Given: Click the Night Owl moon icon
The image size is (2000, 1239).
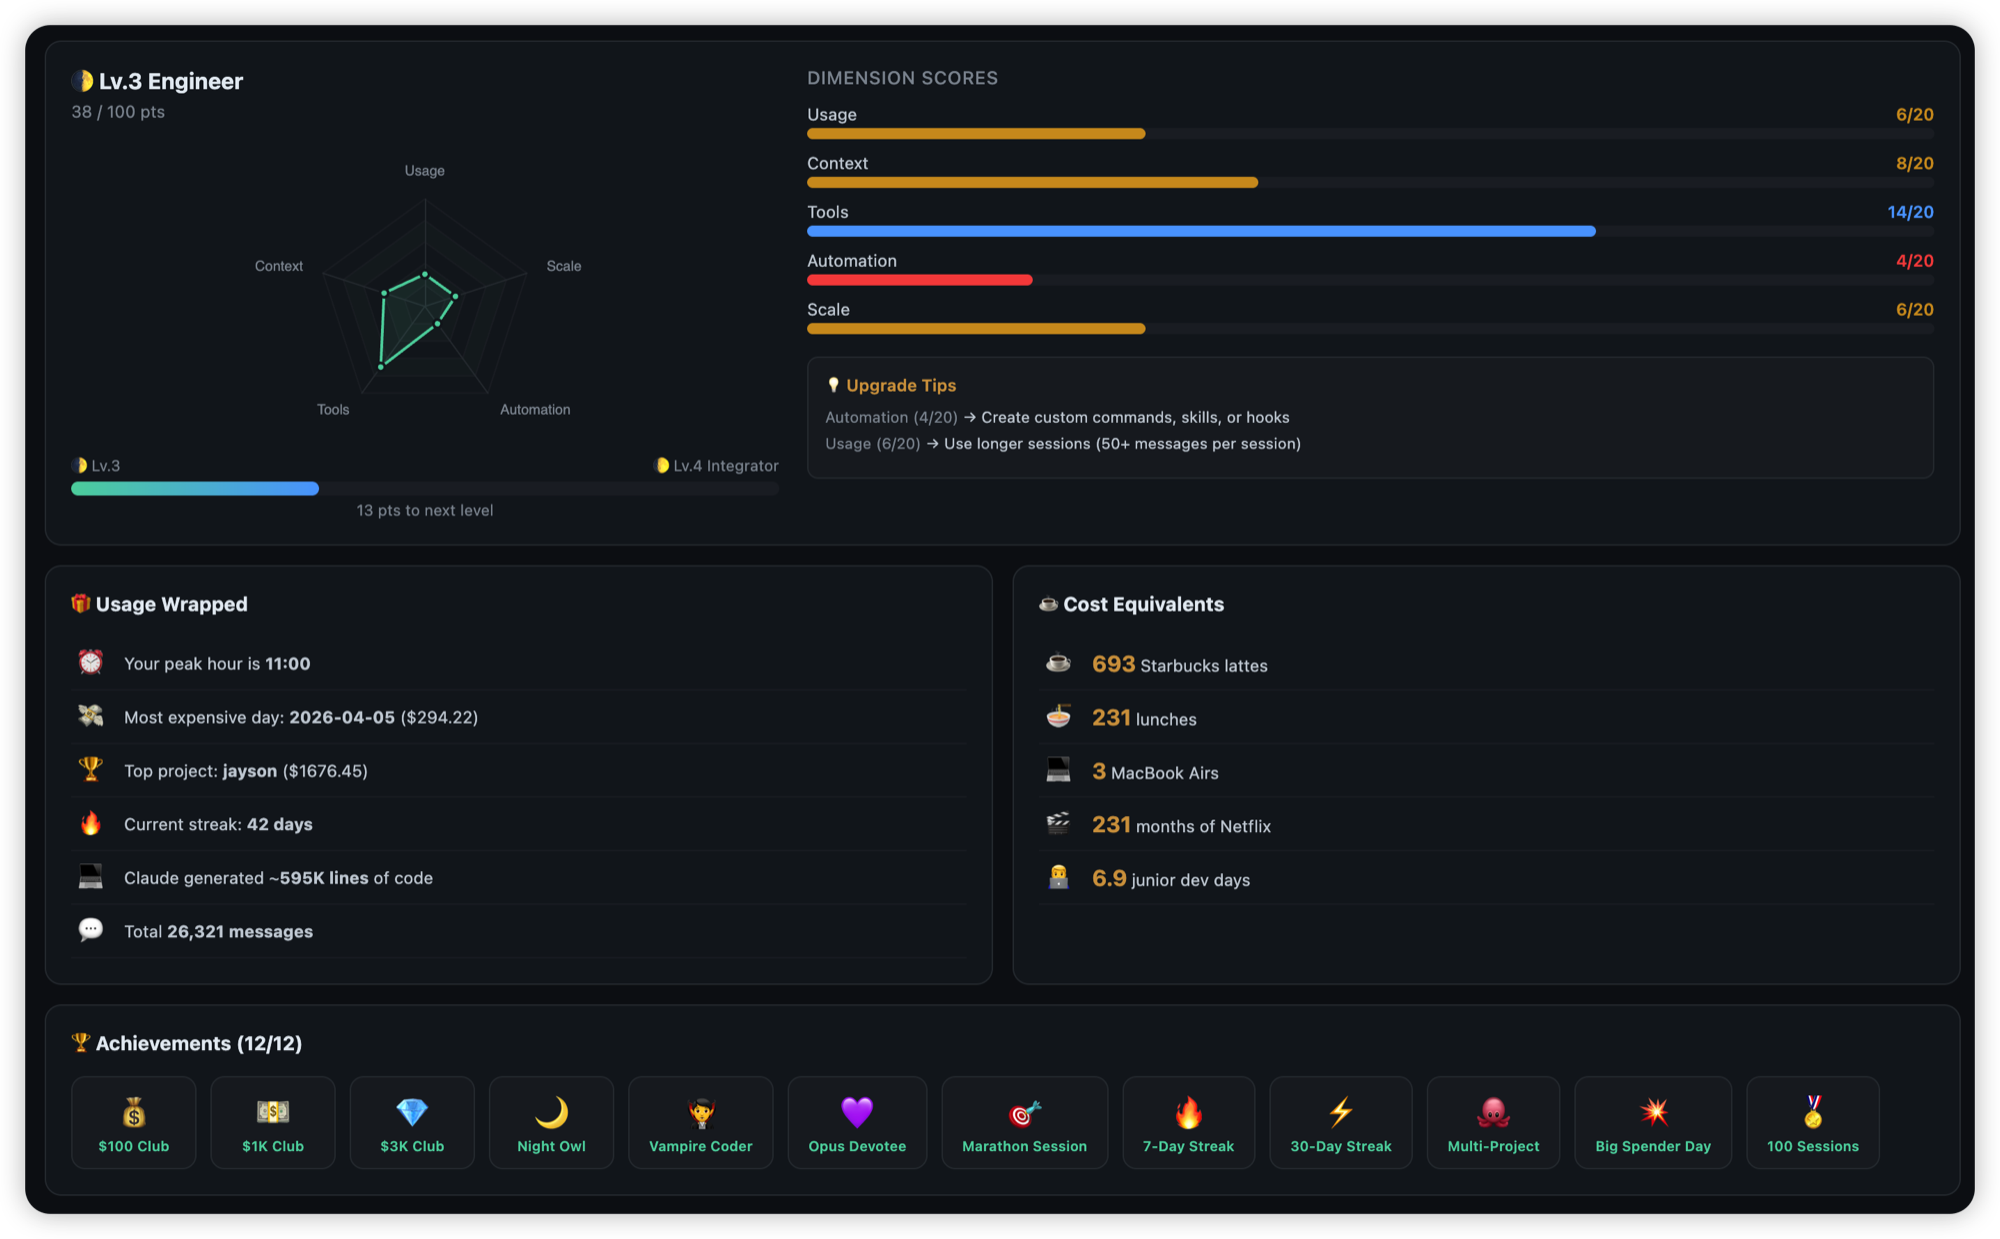Looking at the screenshot, I should (551, 1112).
